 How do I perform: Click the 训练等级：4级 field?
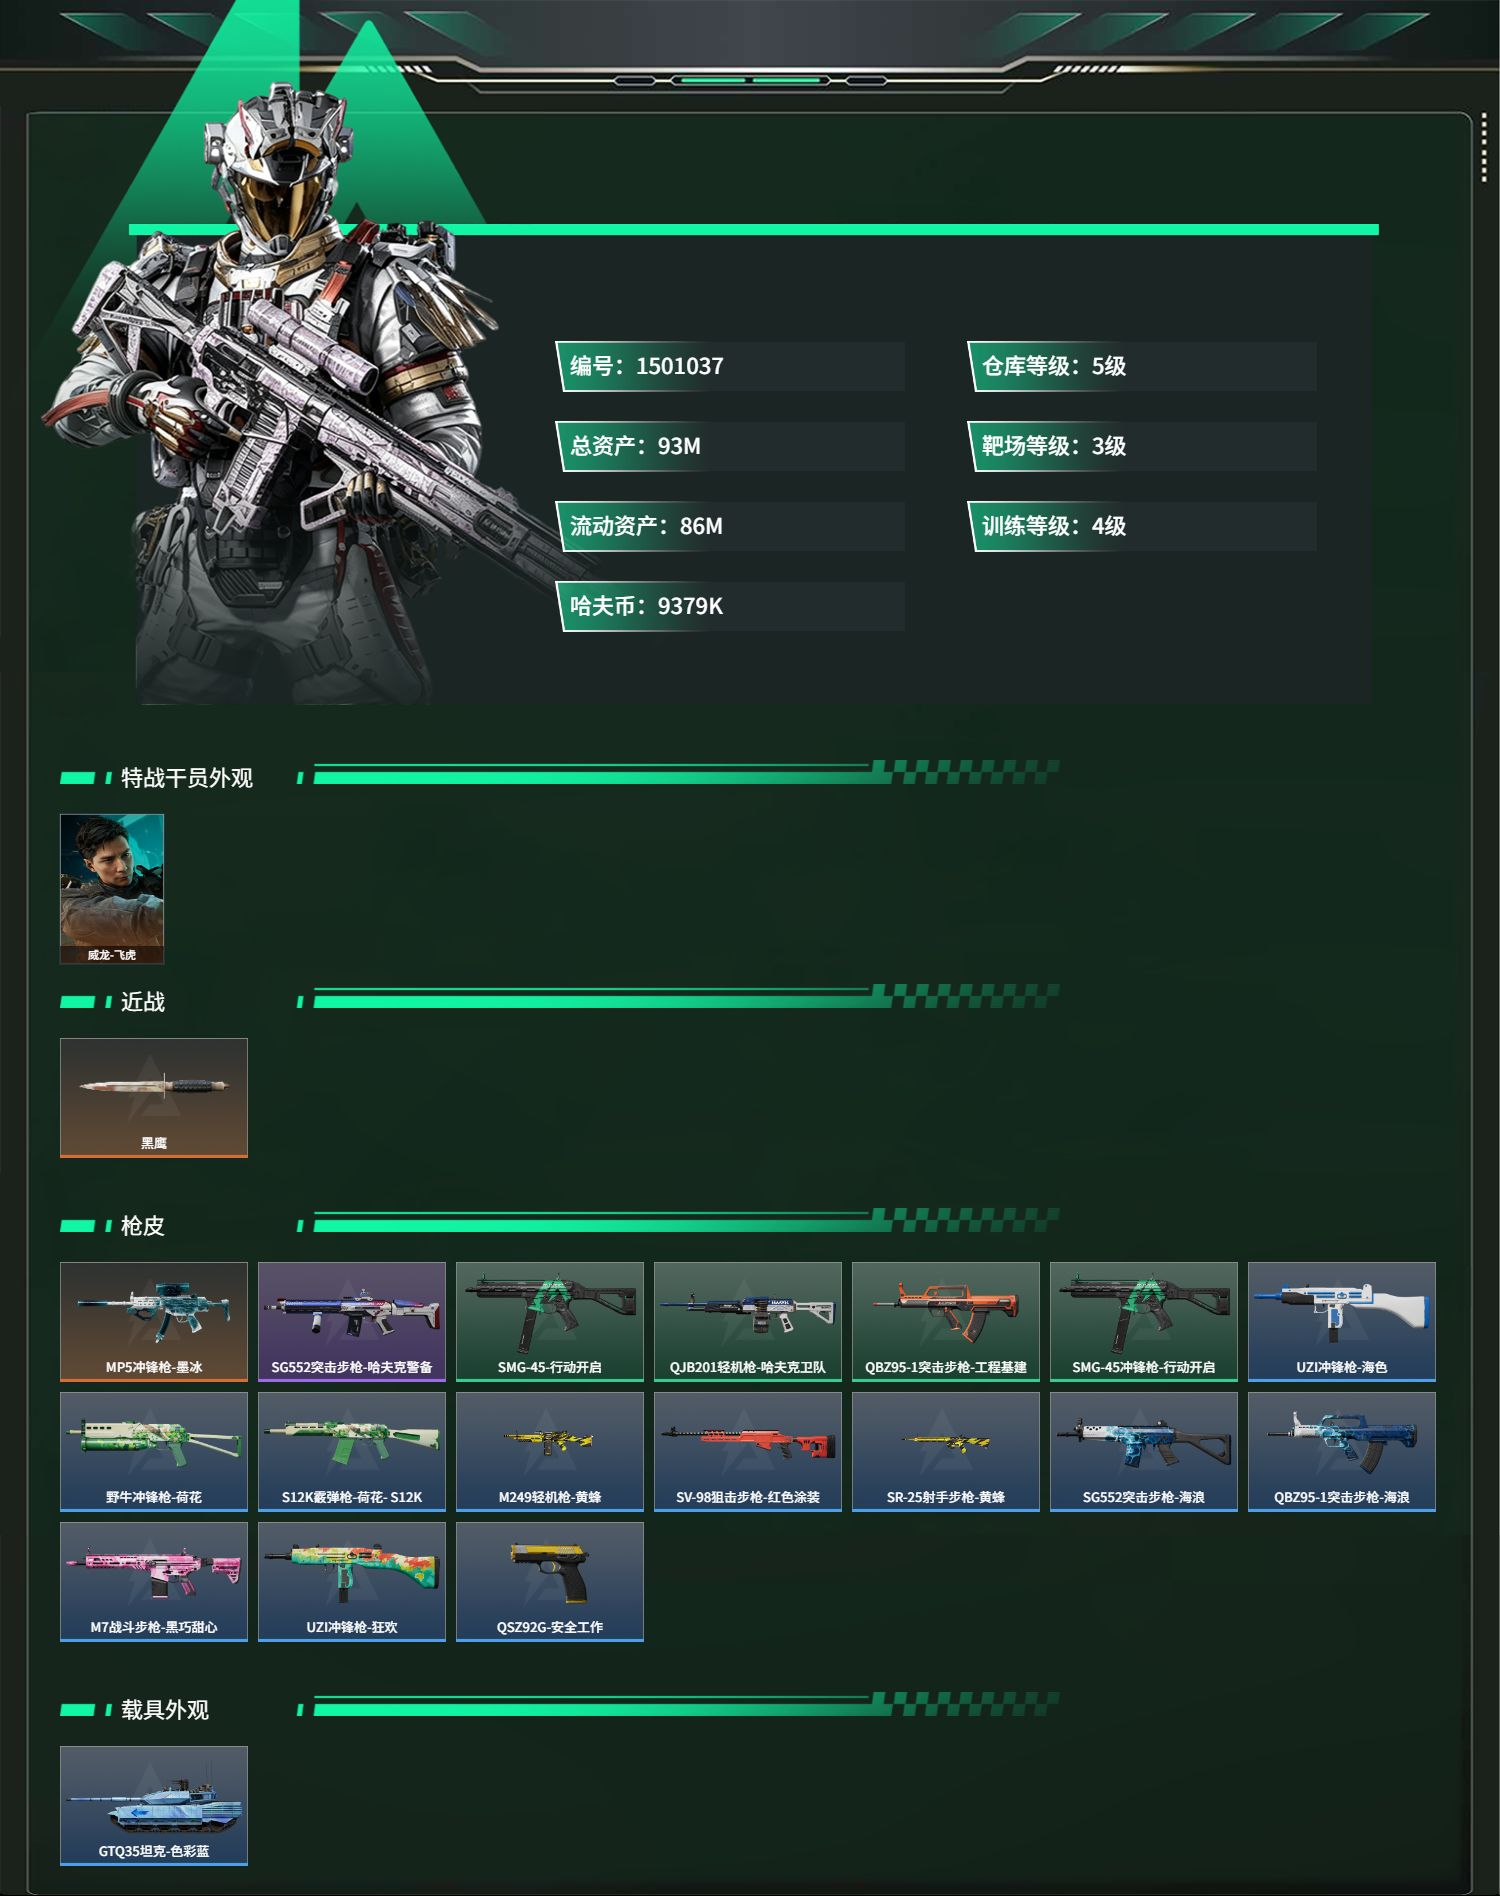click(1142, 526)
